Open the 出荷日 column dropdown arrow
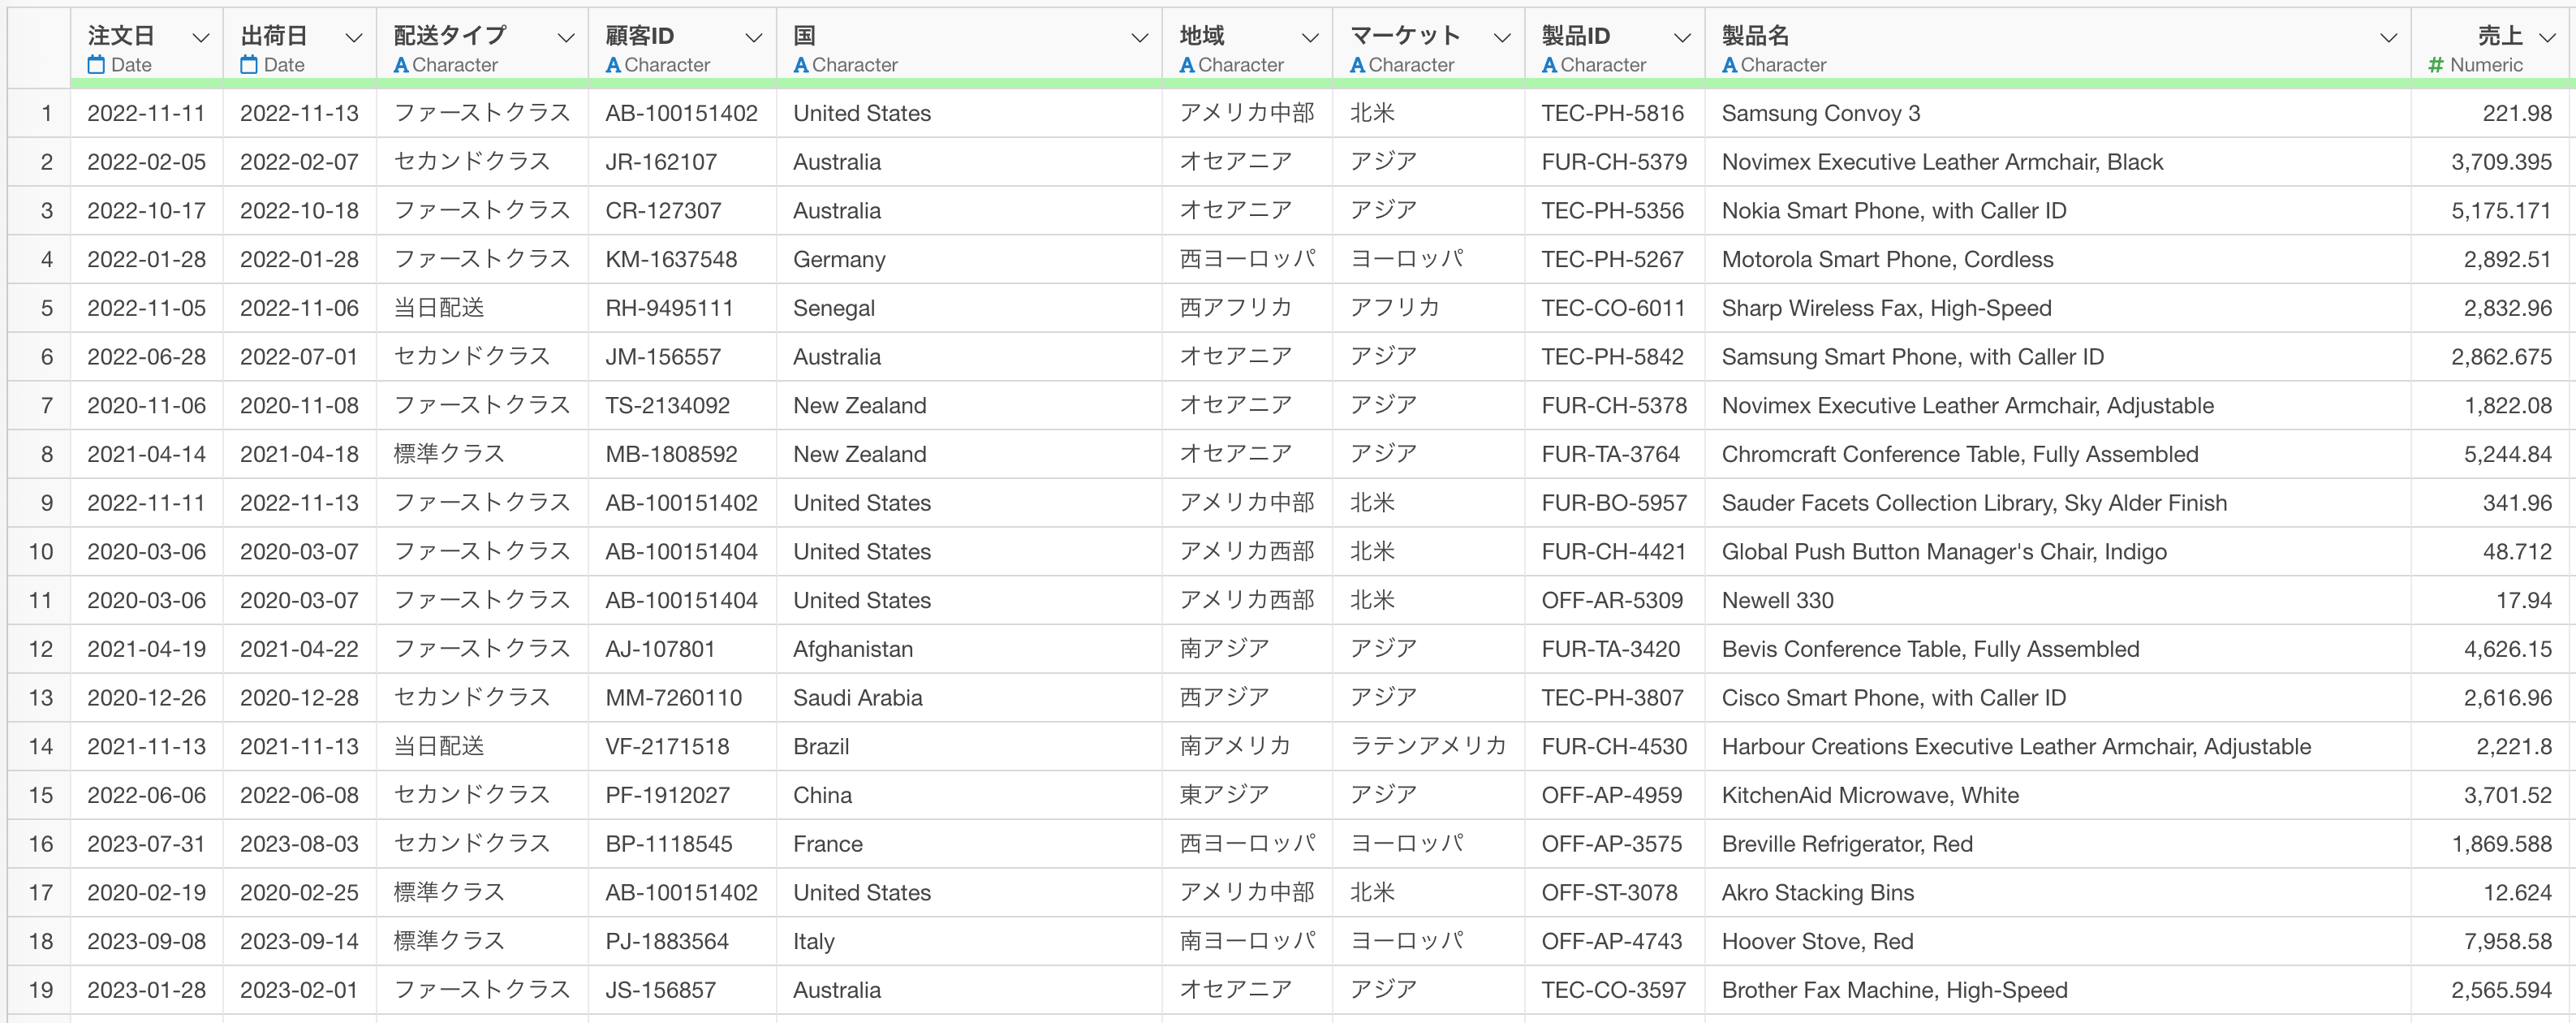The image size is (2576, 1023). click(353, 38)
